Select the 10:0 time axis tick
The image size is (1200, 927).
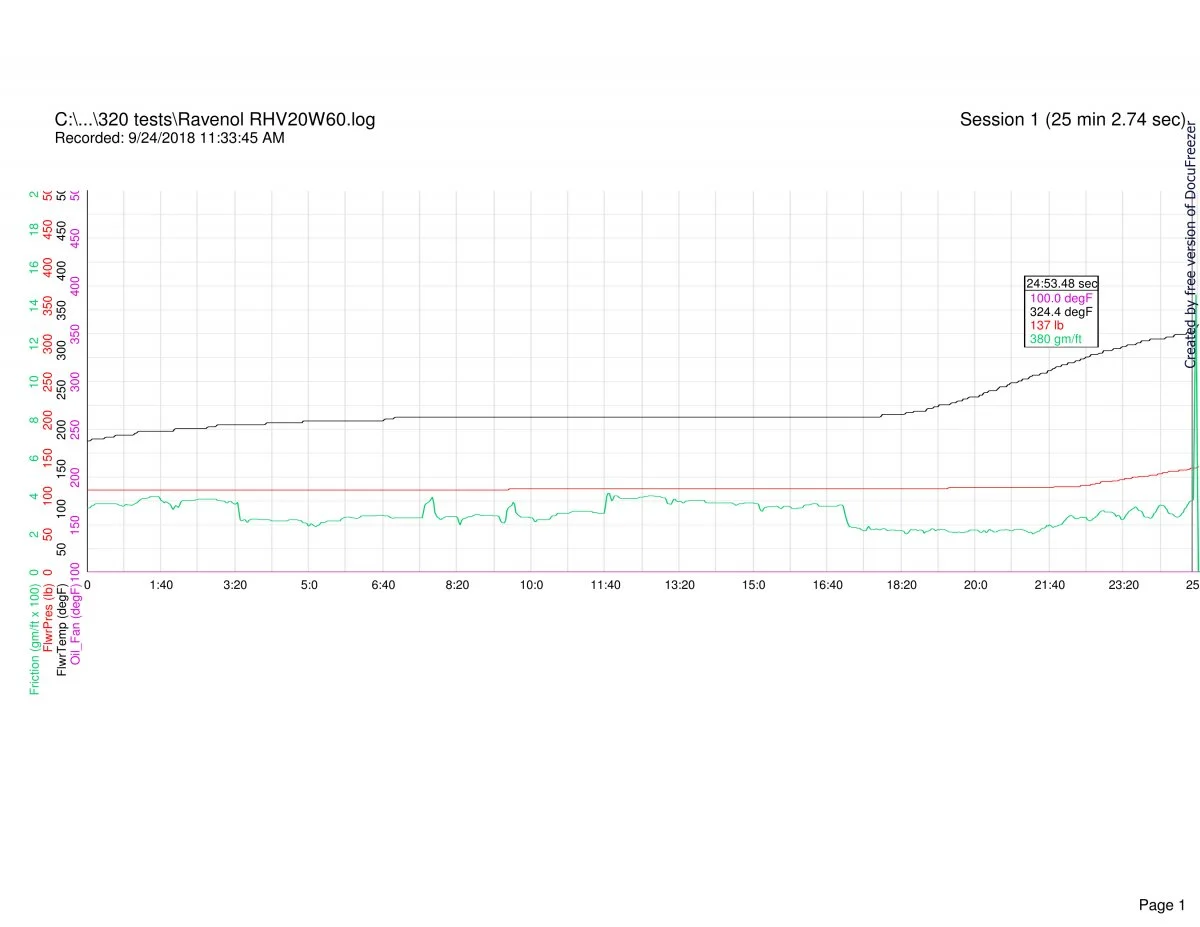pyautogui.click(x=531, y=584)
